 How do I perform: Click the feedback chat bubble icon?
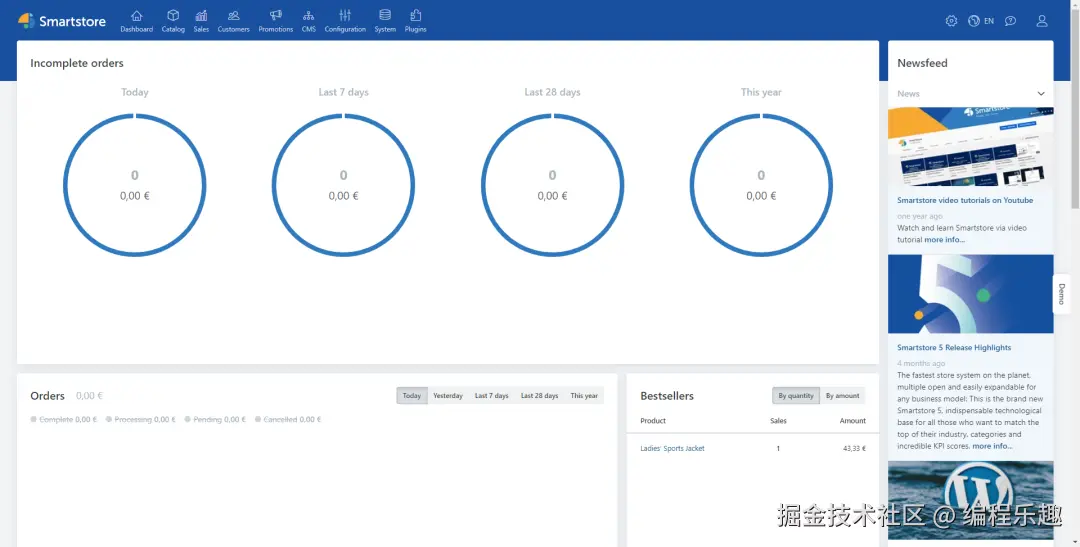coord(1010,21)
